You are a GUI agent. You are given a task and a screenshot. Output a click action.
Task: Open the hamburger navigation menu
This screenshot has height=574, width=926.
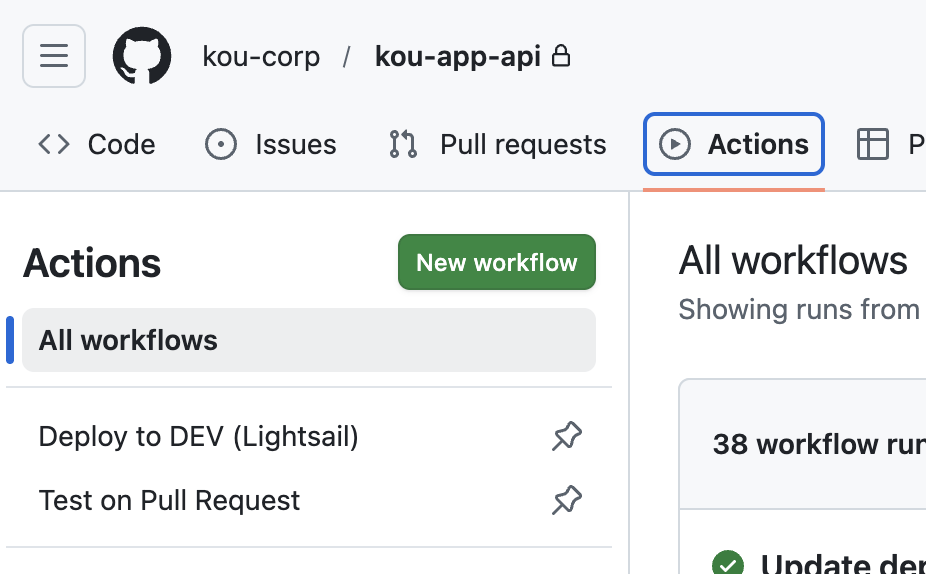click(x=54, y=56)
